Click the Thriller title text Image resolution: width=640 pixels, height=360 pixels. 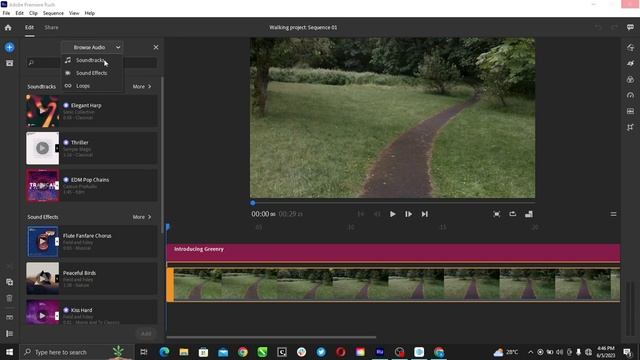[80, 142]
